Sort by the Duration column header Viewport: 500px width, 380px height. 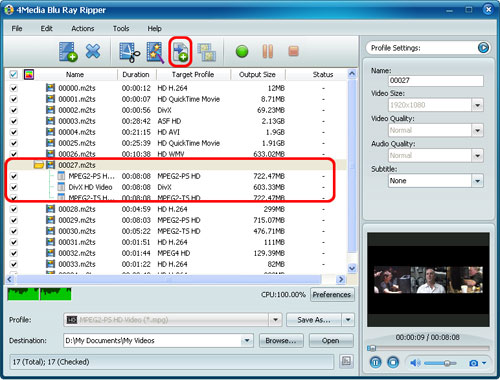137,74
